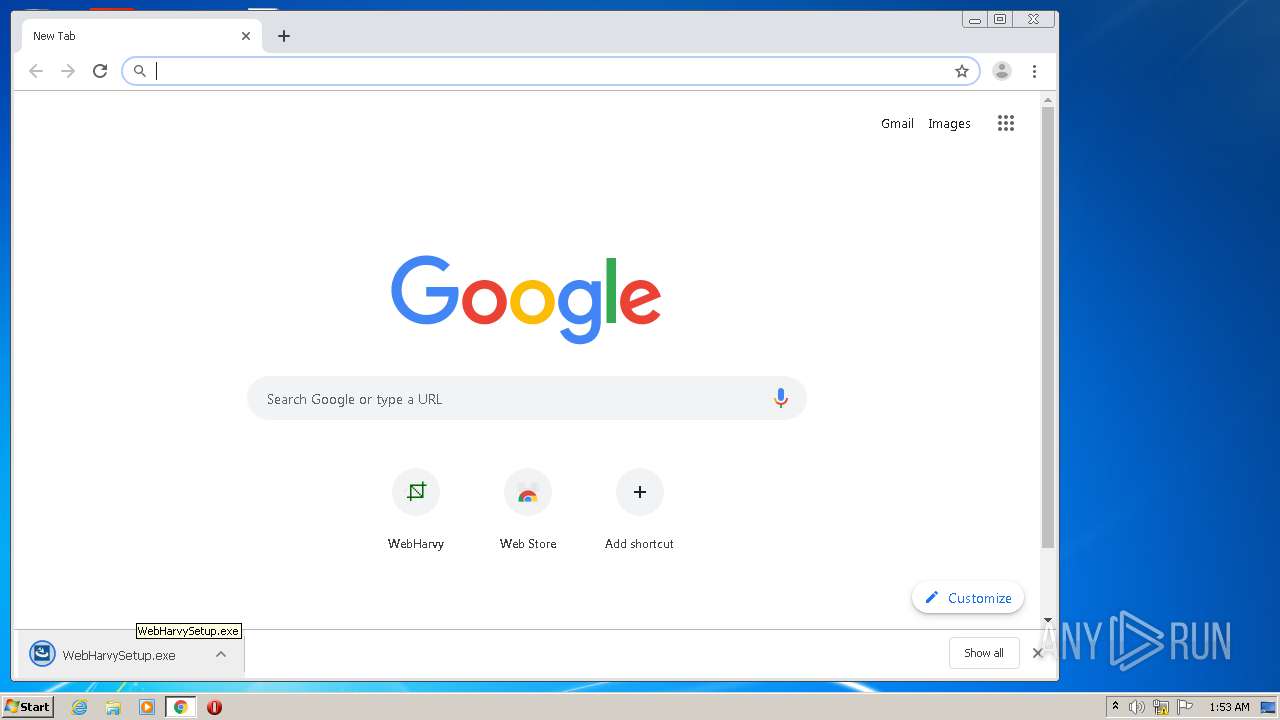Click the browser back arrow
1280x720 pixels.
click(x=36, y=71)
